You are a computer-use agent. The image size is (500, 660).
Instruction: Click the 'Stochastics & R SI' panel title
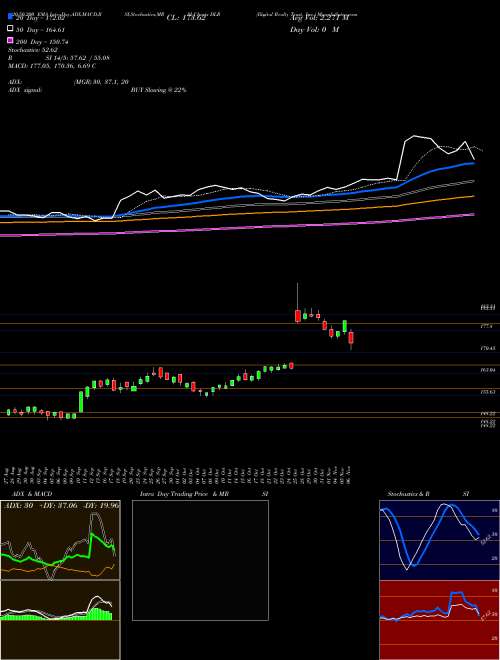[x=428, y=494]
